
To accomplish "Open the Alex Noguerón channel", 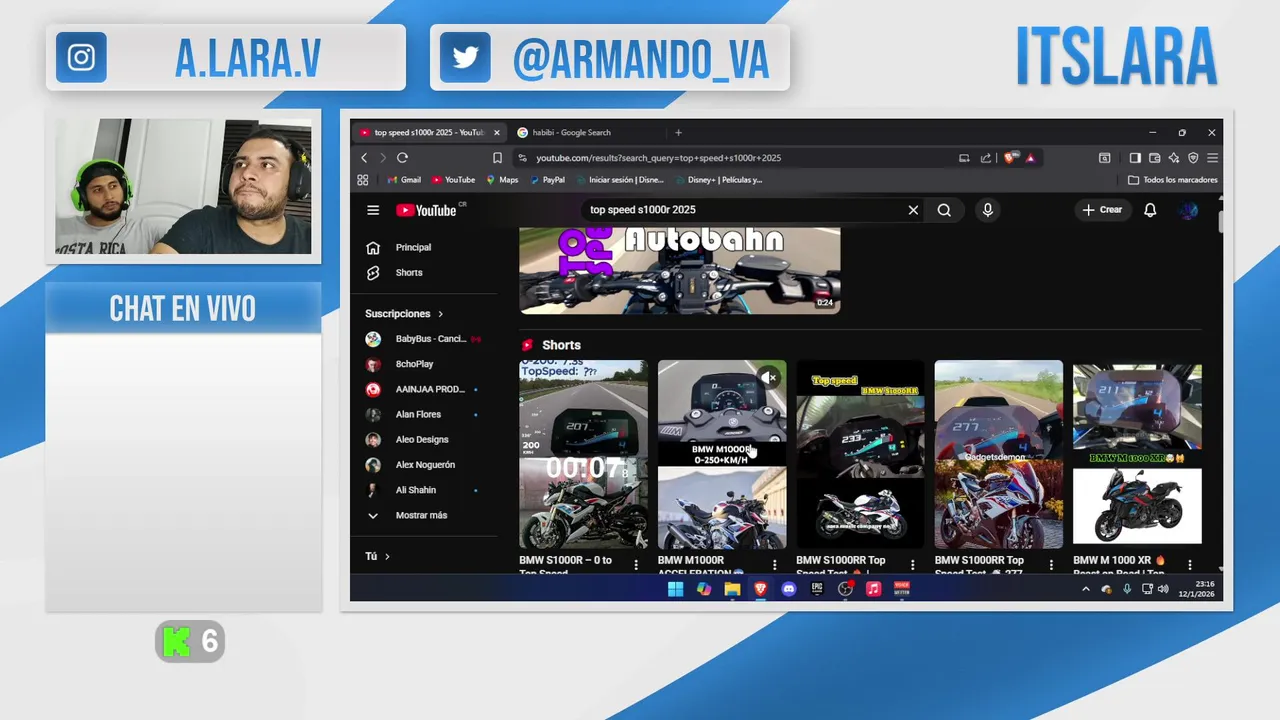I will [425, 465].
